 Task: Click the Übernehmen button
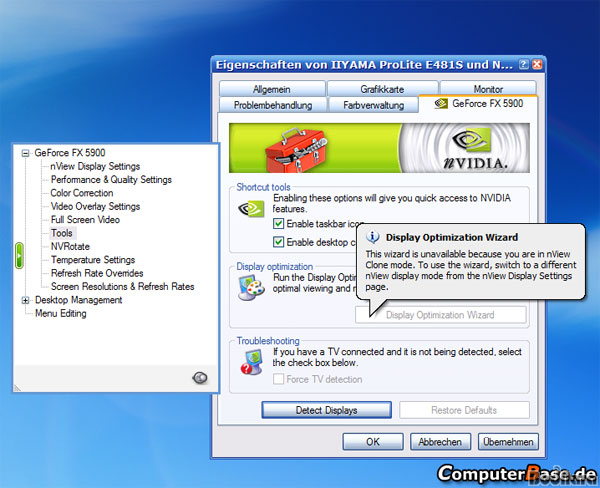click(x=508, y=442)
